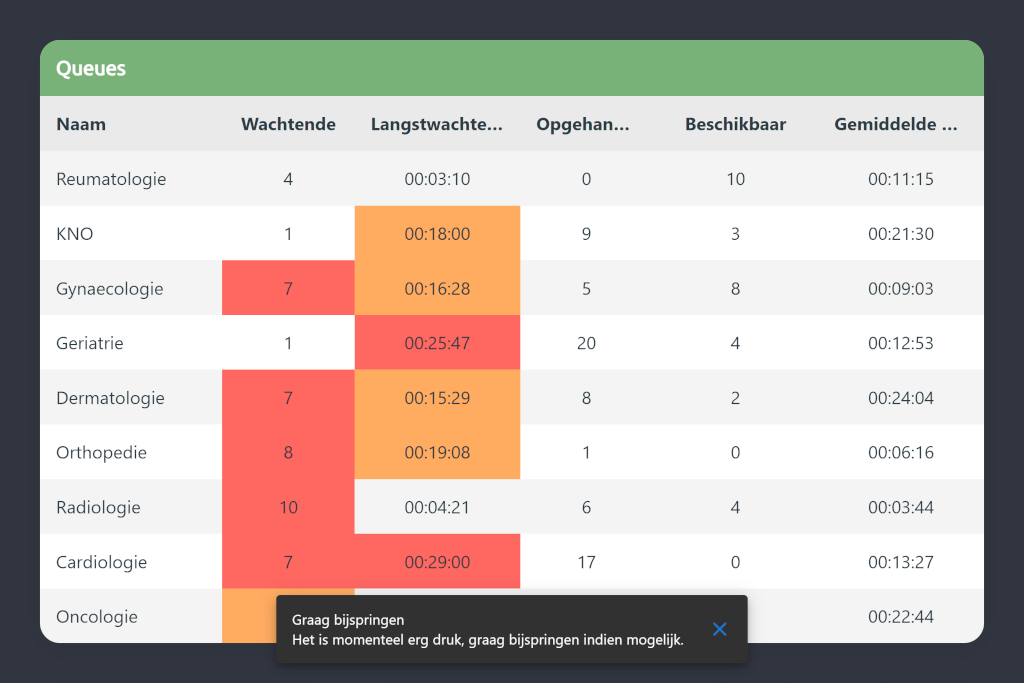Select the Oncologie queue name
The height and width of the screenshot is (683, 1024).
(x=97, y=616)
